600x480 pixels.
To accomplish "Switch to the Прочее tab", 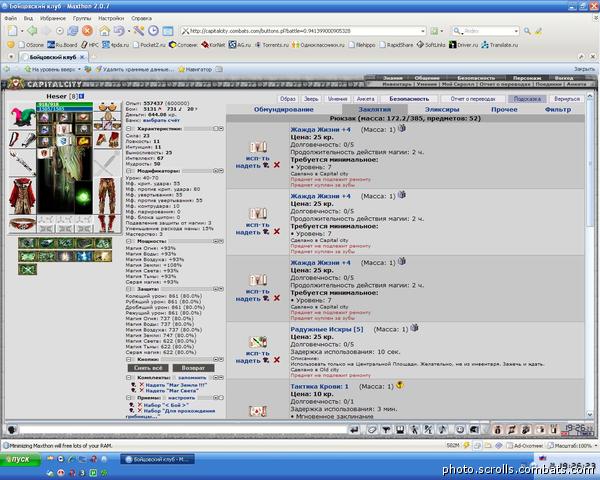I will click(x=504, y=109).
